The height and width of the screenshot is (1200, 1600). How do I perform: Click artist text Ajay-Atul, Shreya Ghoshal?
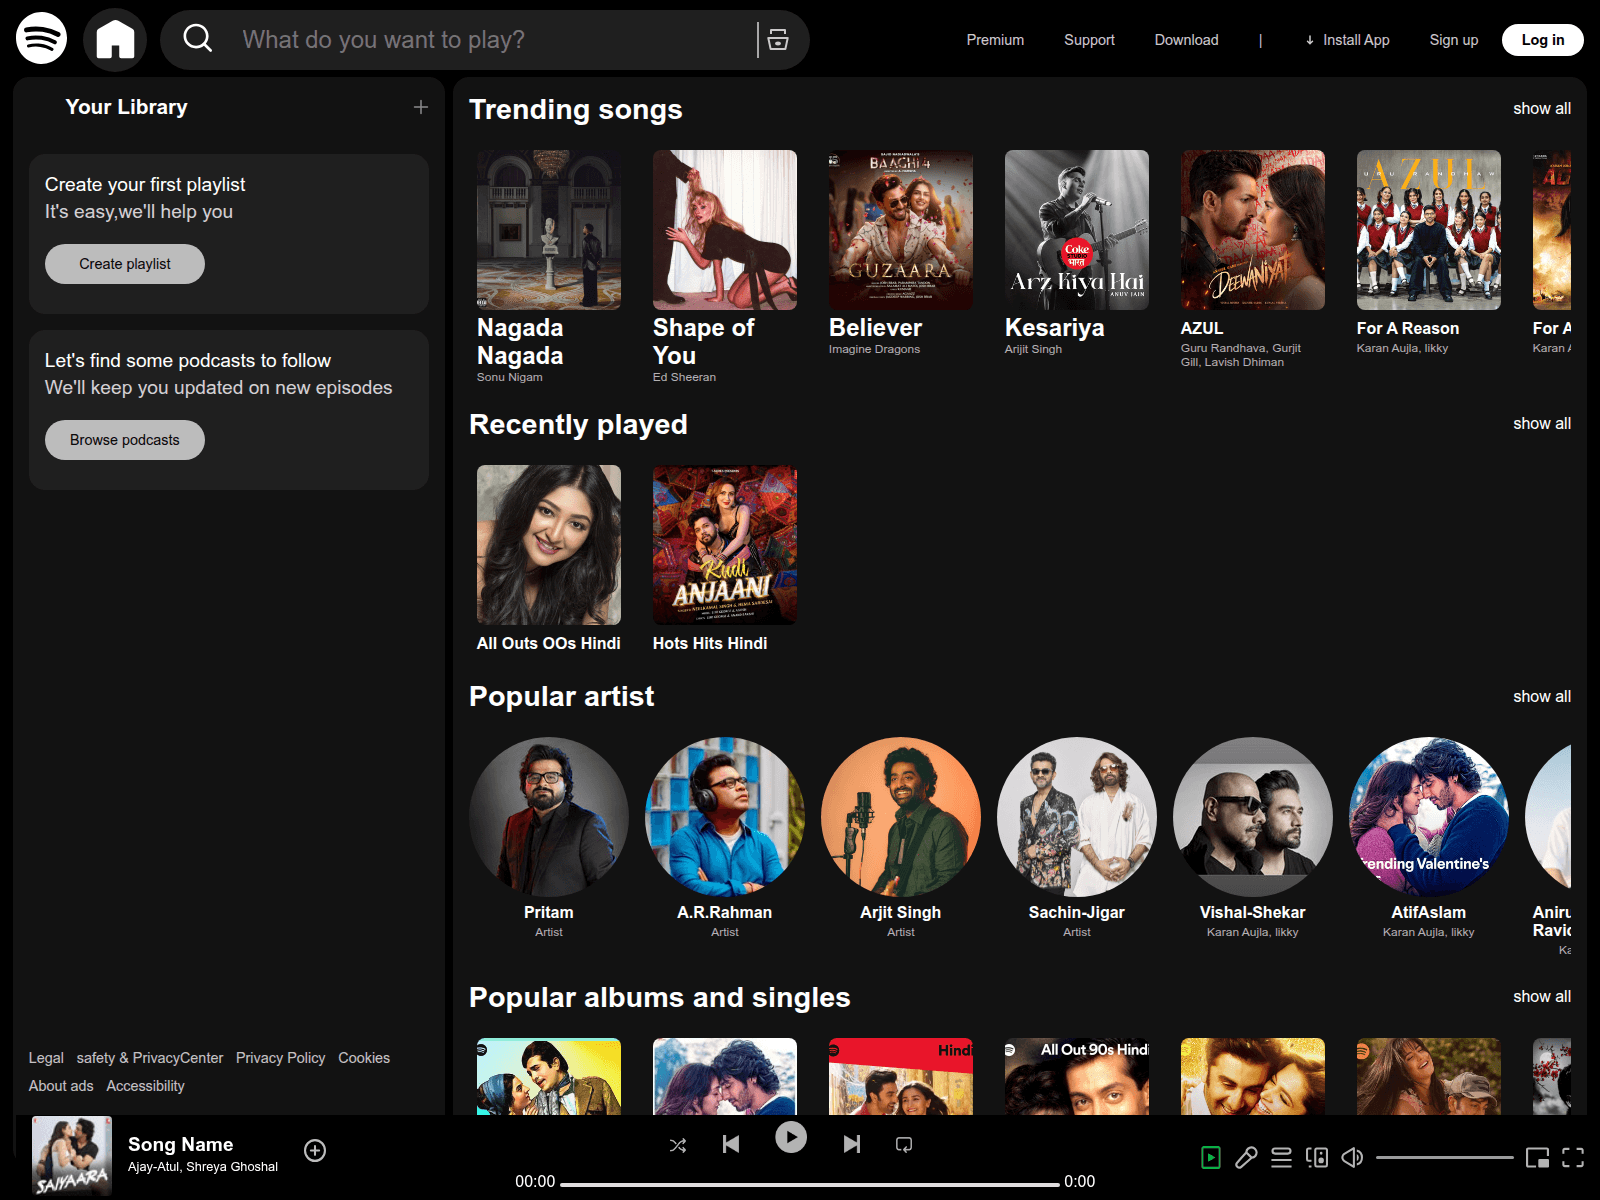203,1167
